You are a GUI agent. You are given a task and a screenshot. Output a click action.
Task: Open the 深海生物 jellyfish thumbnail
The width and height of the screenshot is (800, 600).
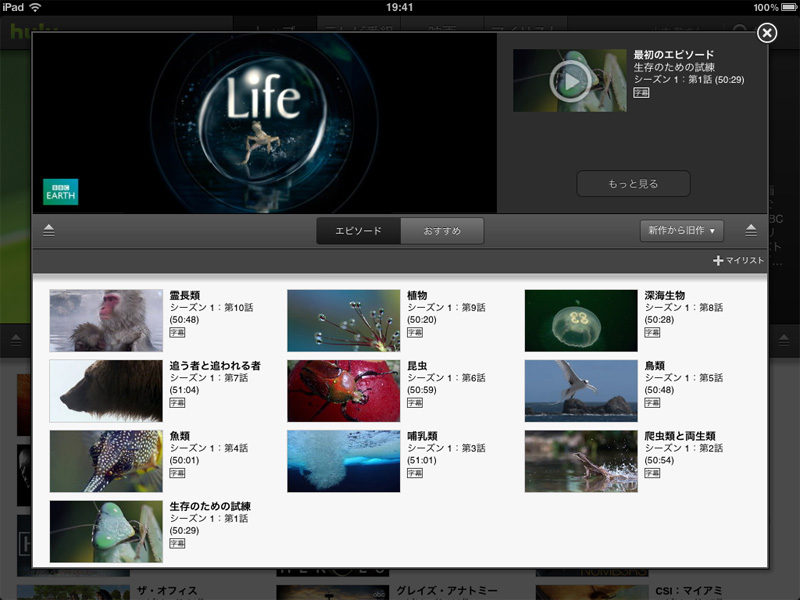tap(581, 320)
